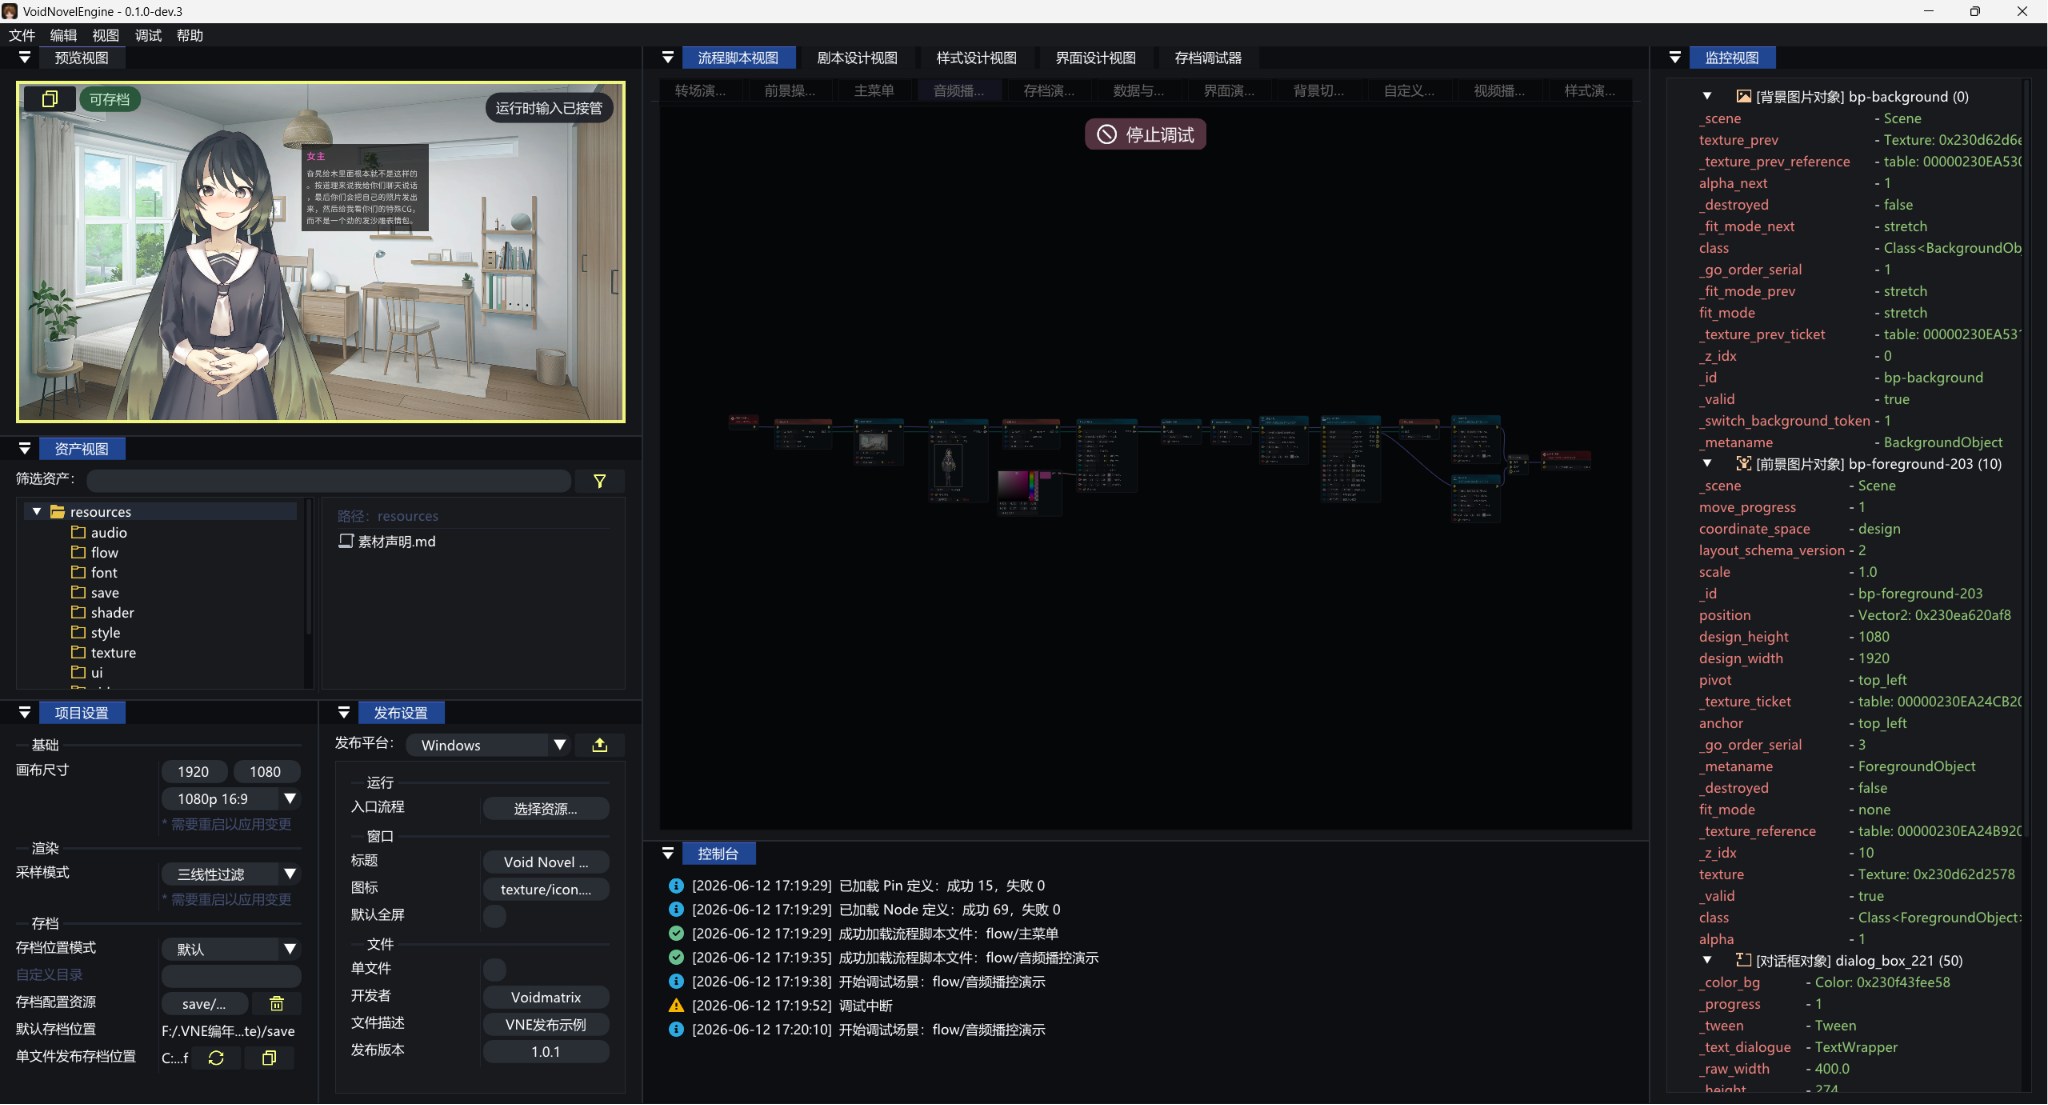Click save/... config resource button
This screenshot has width=2048, height=1105.
pos(204,1004)
